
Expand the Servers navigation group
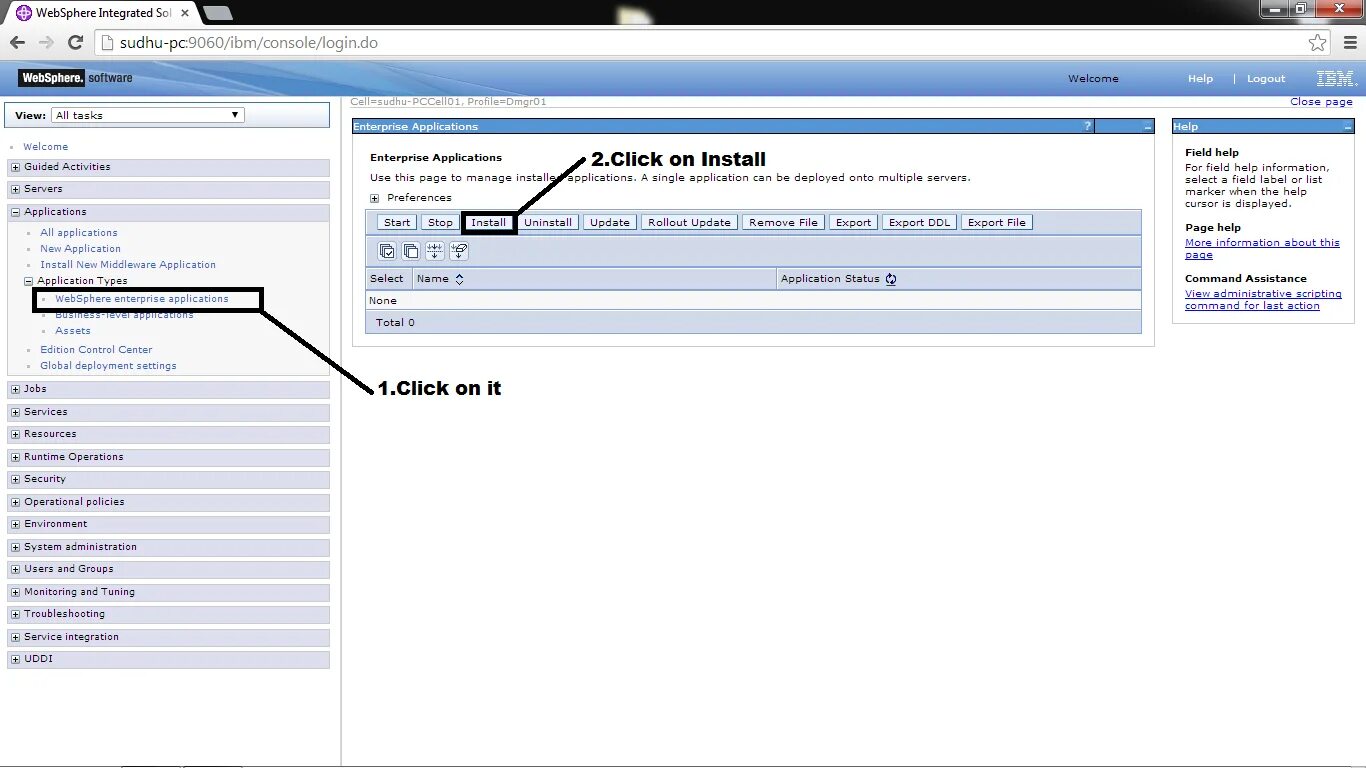click(15, 189)
